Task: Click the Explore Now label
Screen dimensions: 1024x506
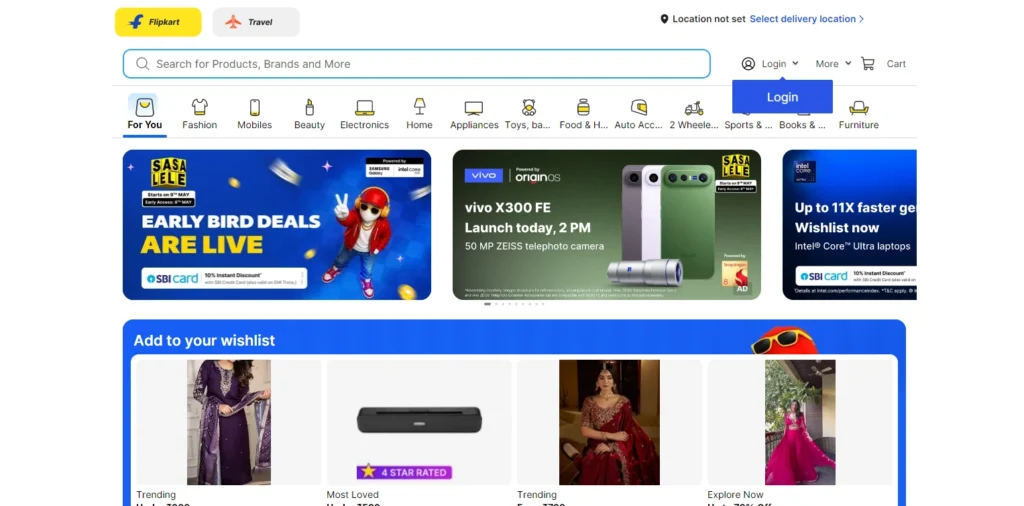Action: [735, 494]
